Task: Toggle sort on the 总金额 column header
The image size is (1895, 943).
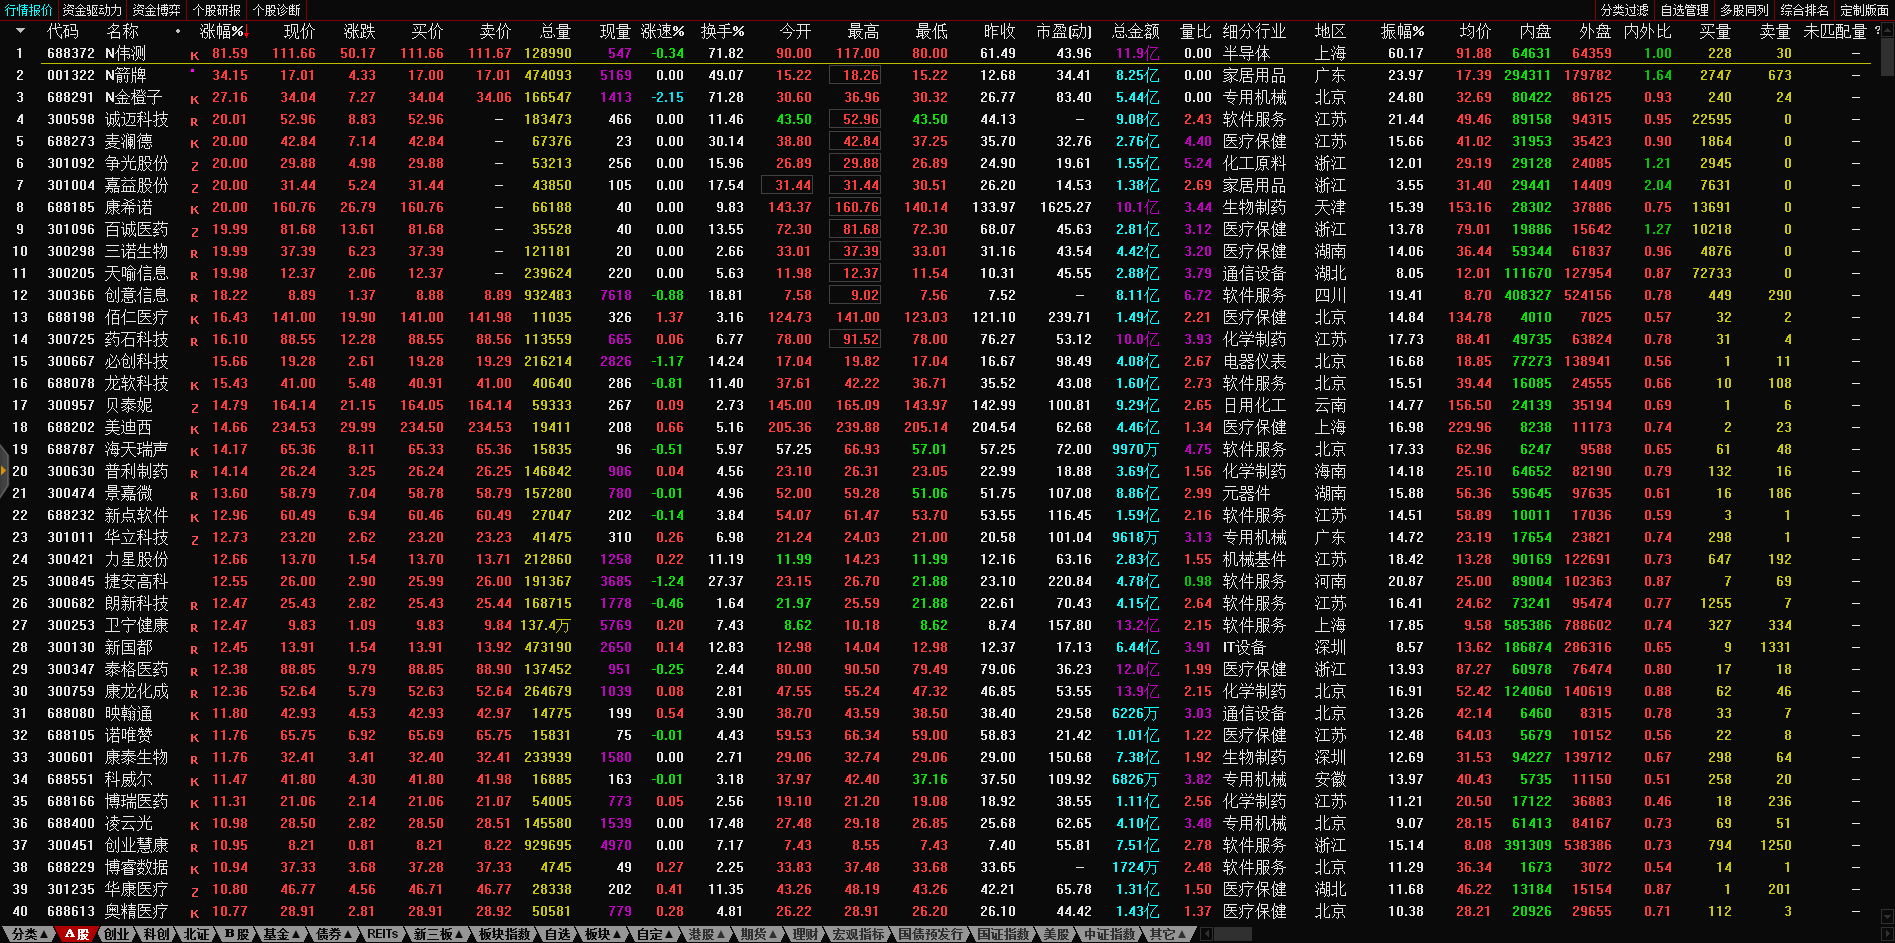Action: click(x=1135, y=31)
